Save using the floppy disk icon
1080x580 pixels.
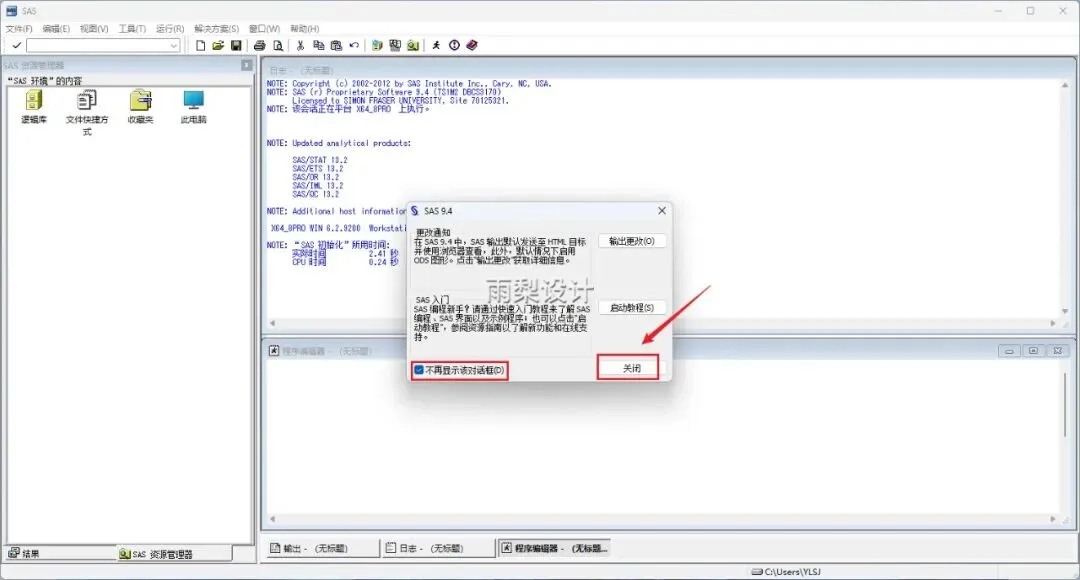click(236, 45)
